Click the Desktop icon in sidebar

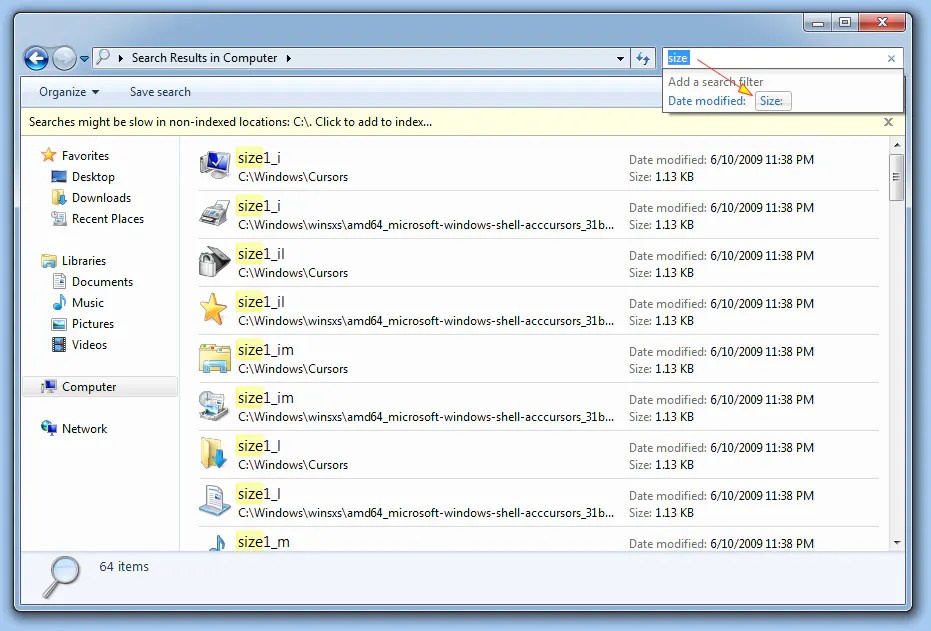59,176
